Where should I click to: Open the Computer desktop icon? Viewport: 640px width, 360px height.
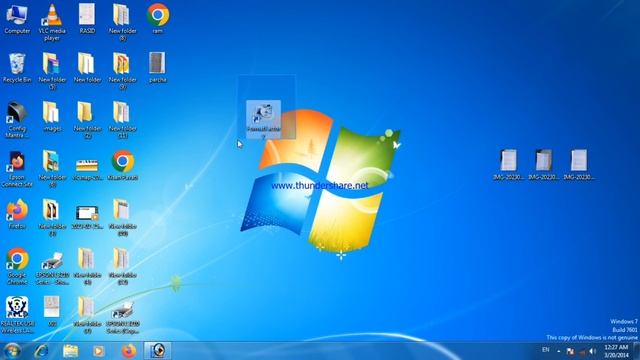click(x=17, y=19)
